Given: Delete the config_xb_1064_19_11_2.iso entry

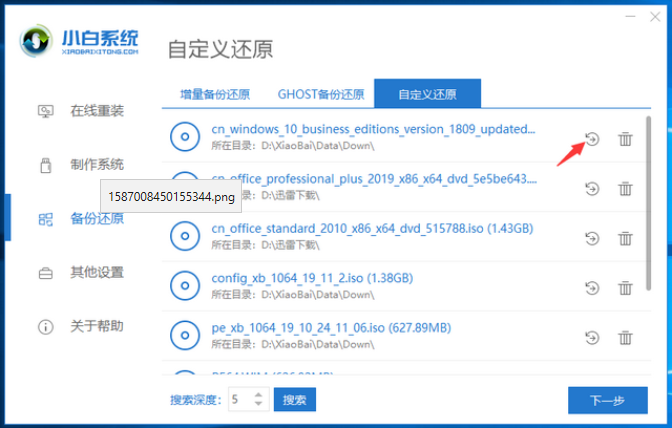Looking at the screenshot, I should (x=625, y=287).
